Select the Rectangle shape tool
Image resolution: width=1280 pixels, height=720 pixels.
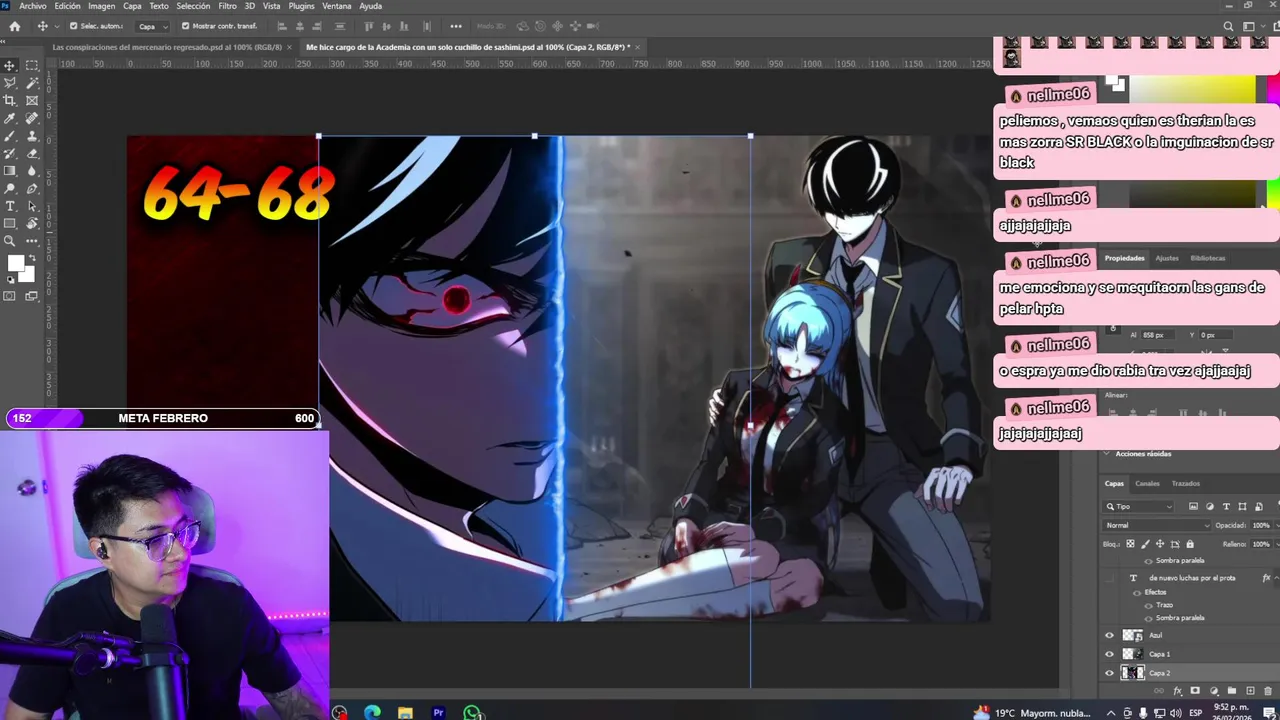[9, 223]
